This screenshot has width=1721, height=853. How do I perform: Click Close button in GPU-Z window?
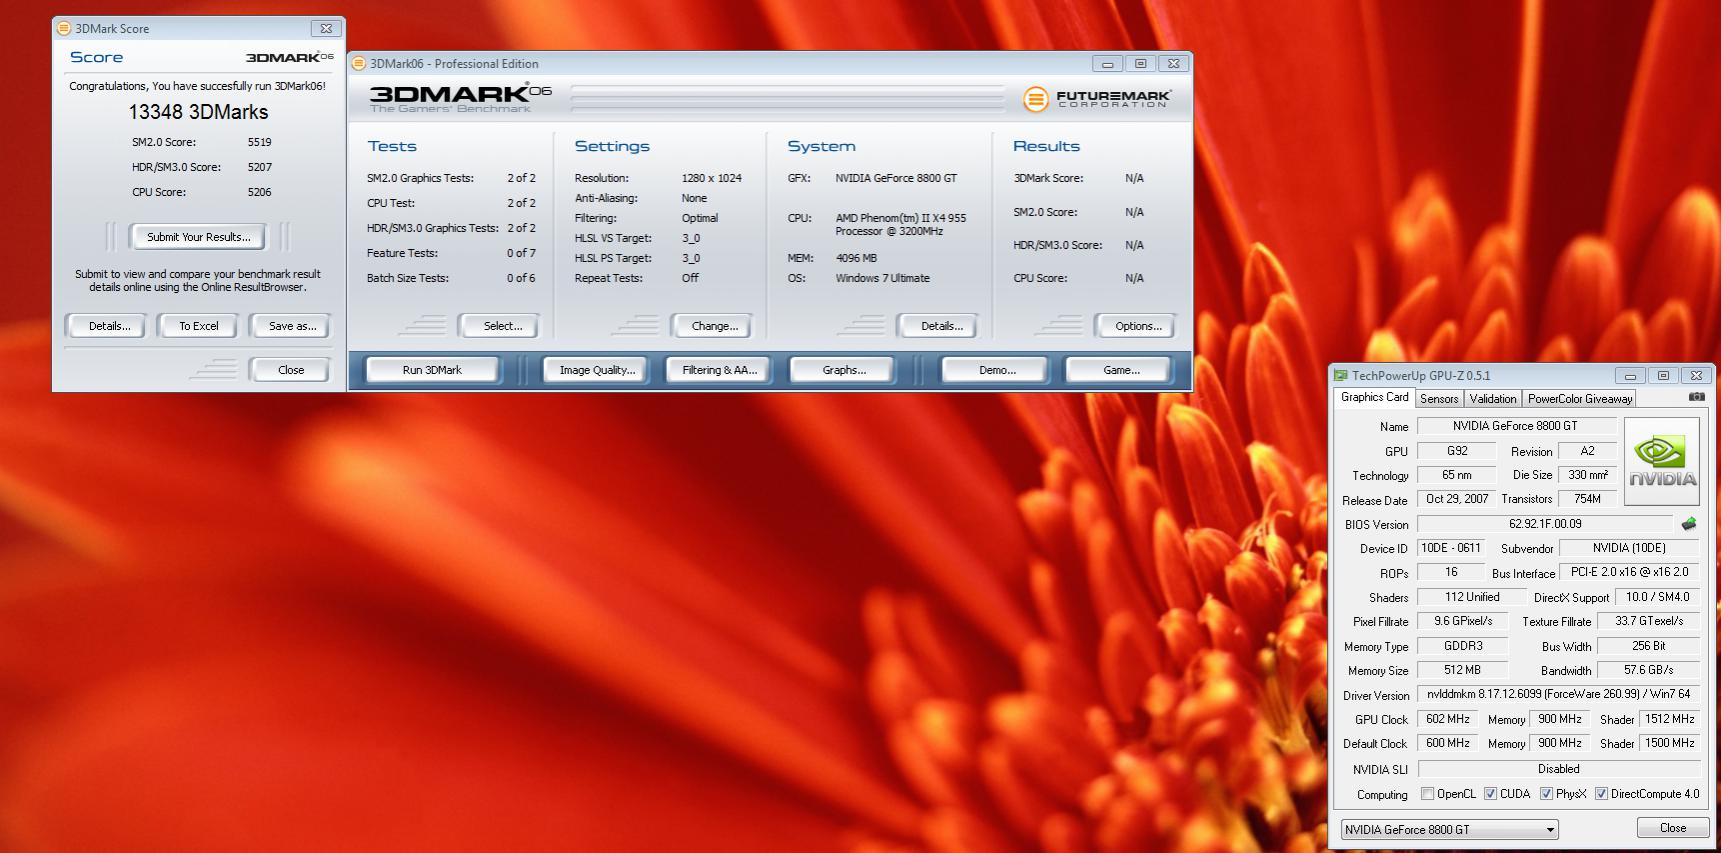pos(1672,828)
